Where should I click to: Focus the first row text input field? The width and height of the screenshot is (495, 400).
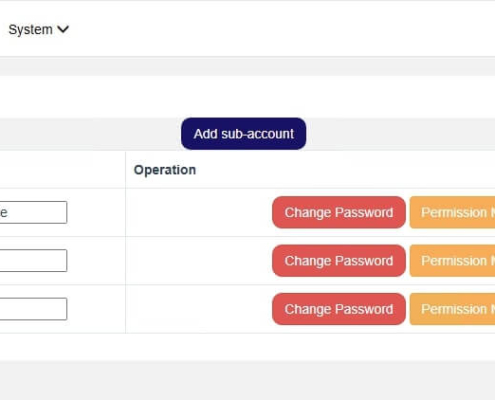click(x=33, y=212)
